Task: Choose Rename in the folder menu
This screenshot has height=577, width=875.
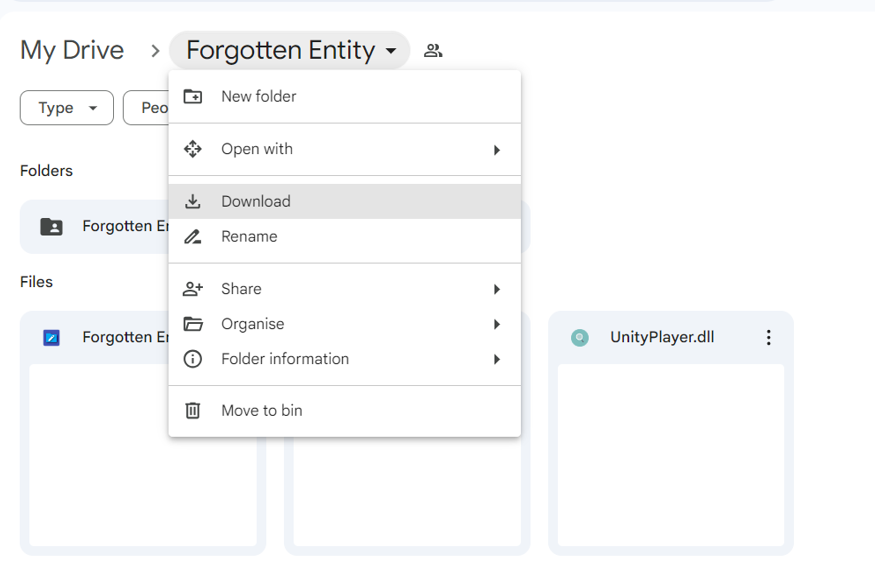Action: [x=249, y=237]
